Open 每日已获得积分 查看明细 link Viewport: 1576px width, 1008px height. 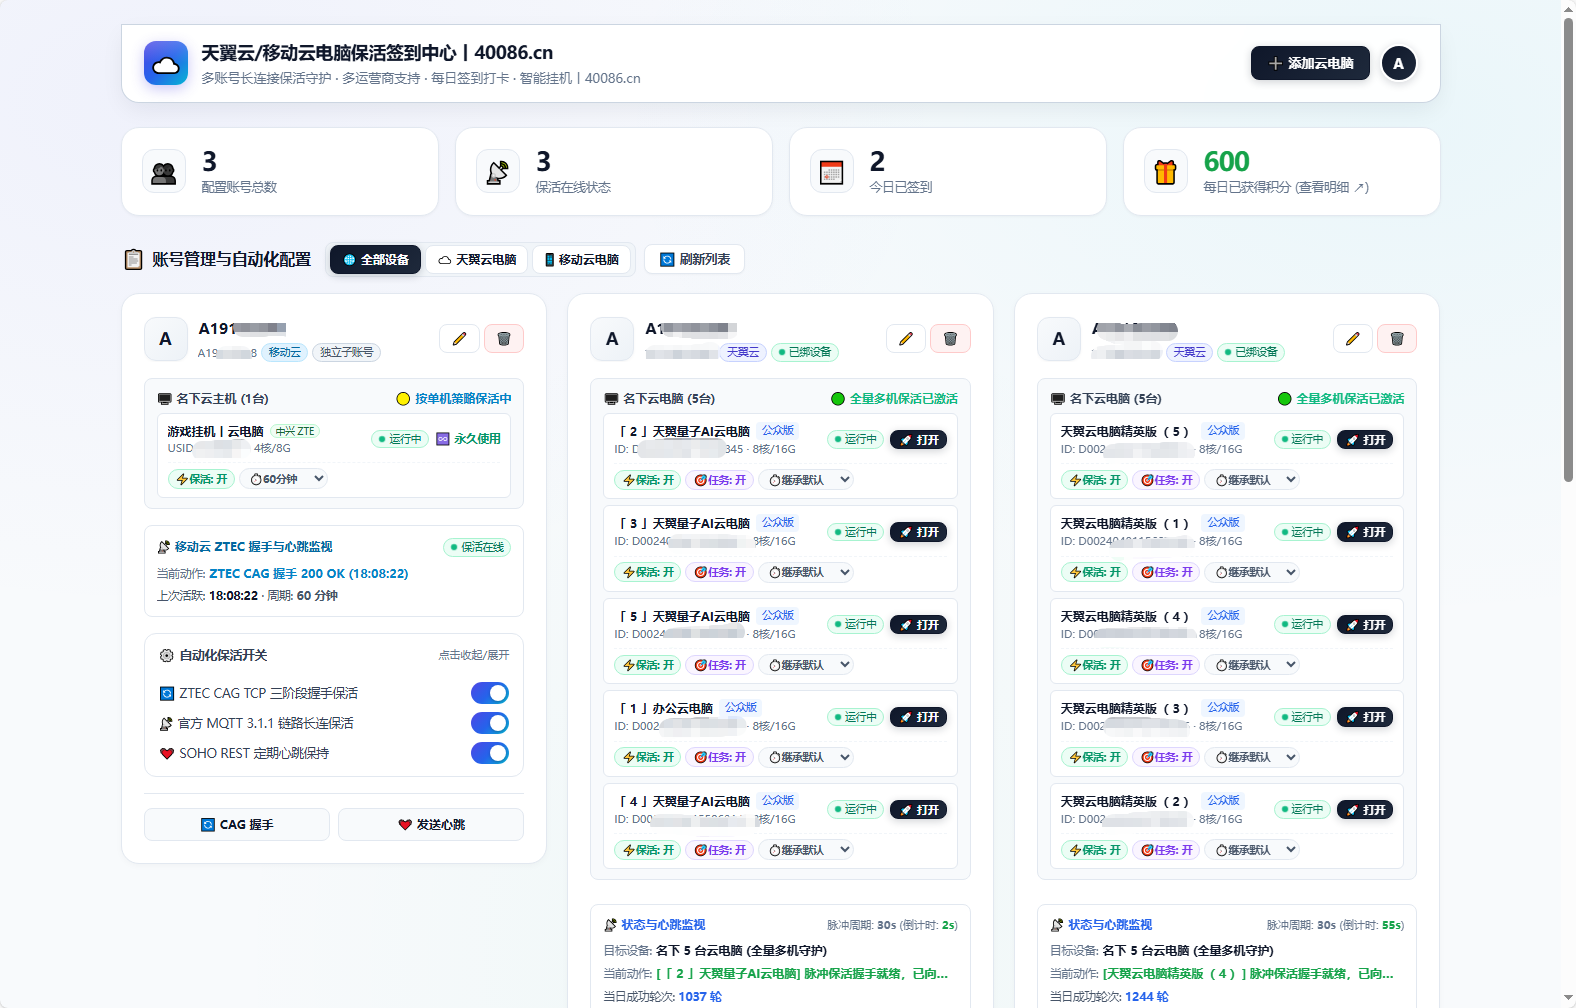[1286, 187]
